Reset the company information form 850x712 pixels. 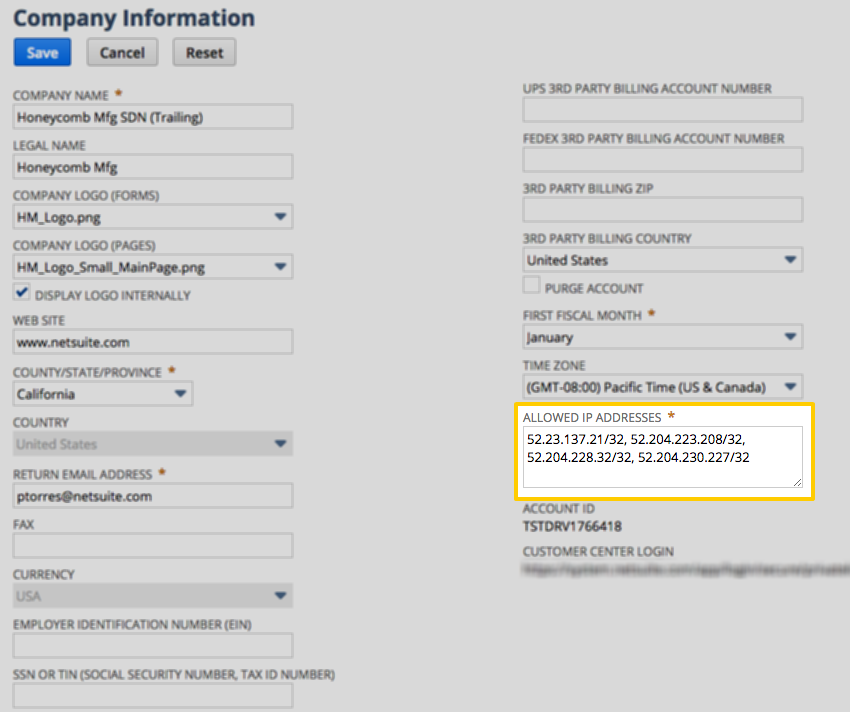[x=203, y=51]
